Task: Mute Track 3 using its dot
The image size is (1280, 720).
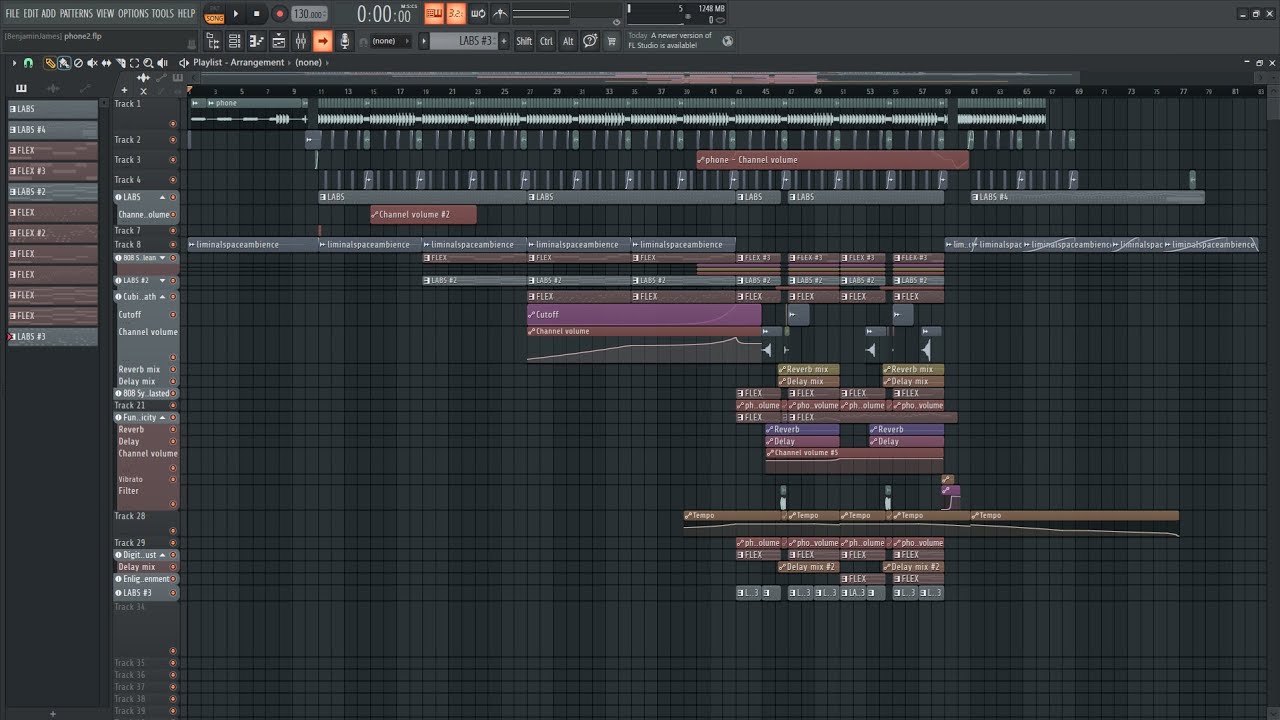Action: pos(173,160)
